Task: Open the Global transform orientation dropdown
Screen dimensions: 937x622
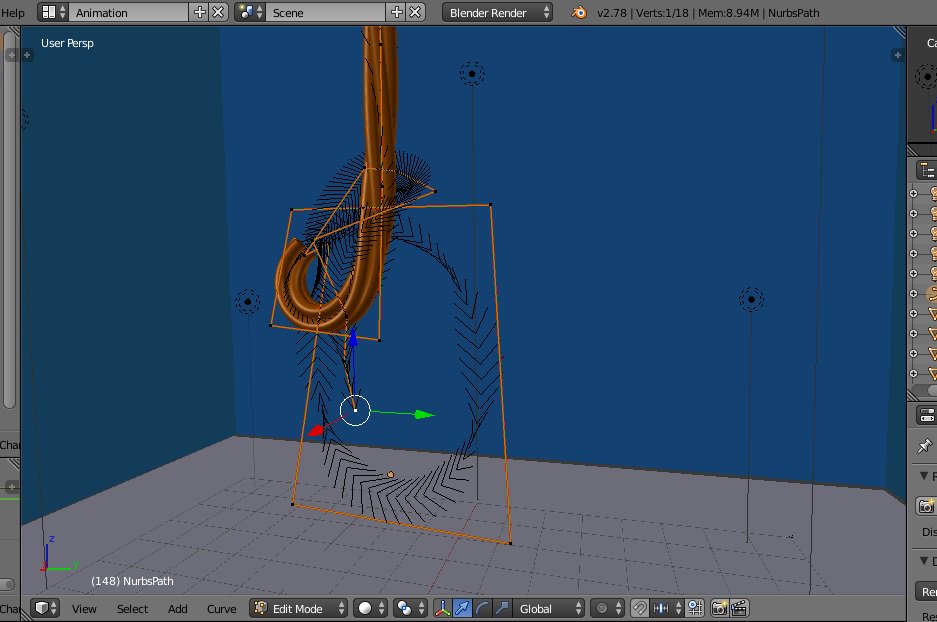Action: pyautogui.click(x=548, y=608)
